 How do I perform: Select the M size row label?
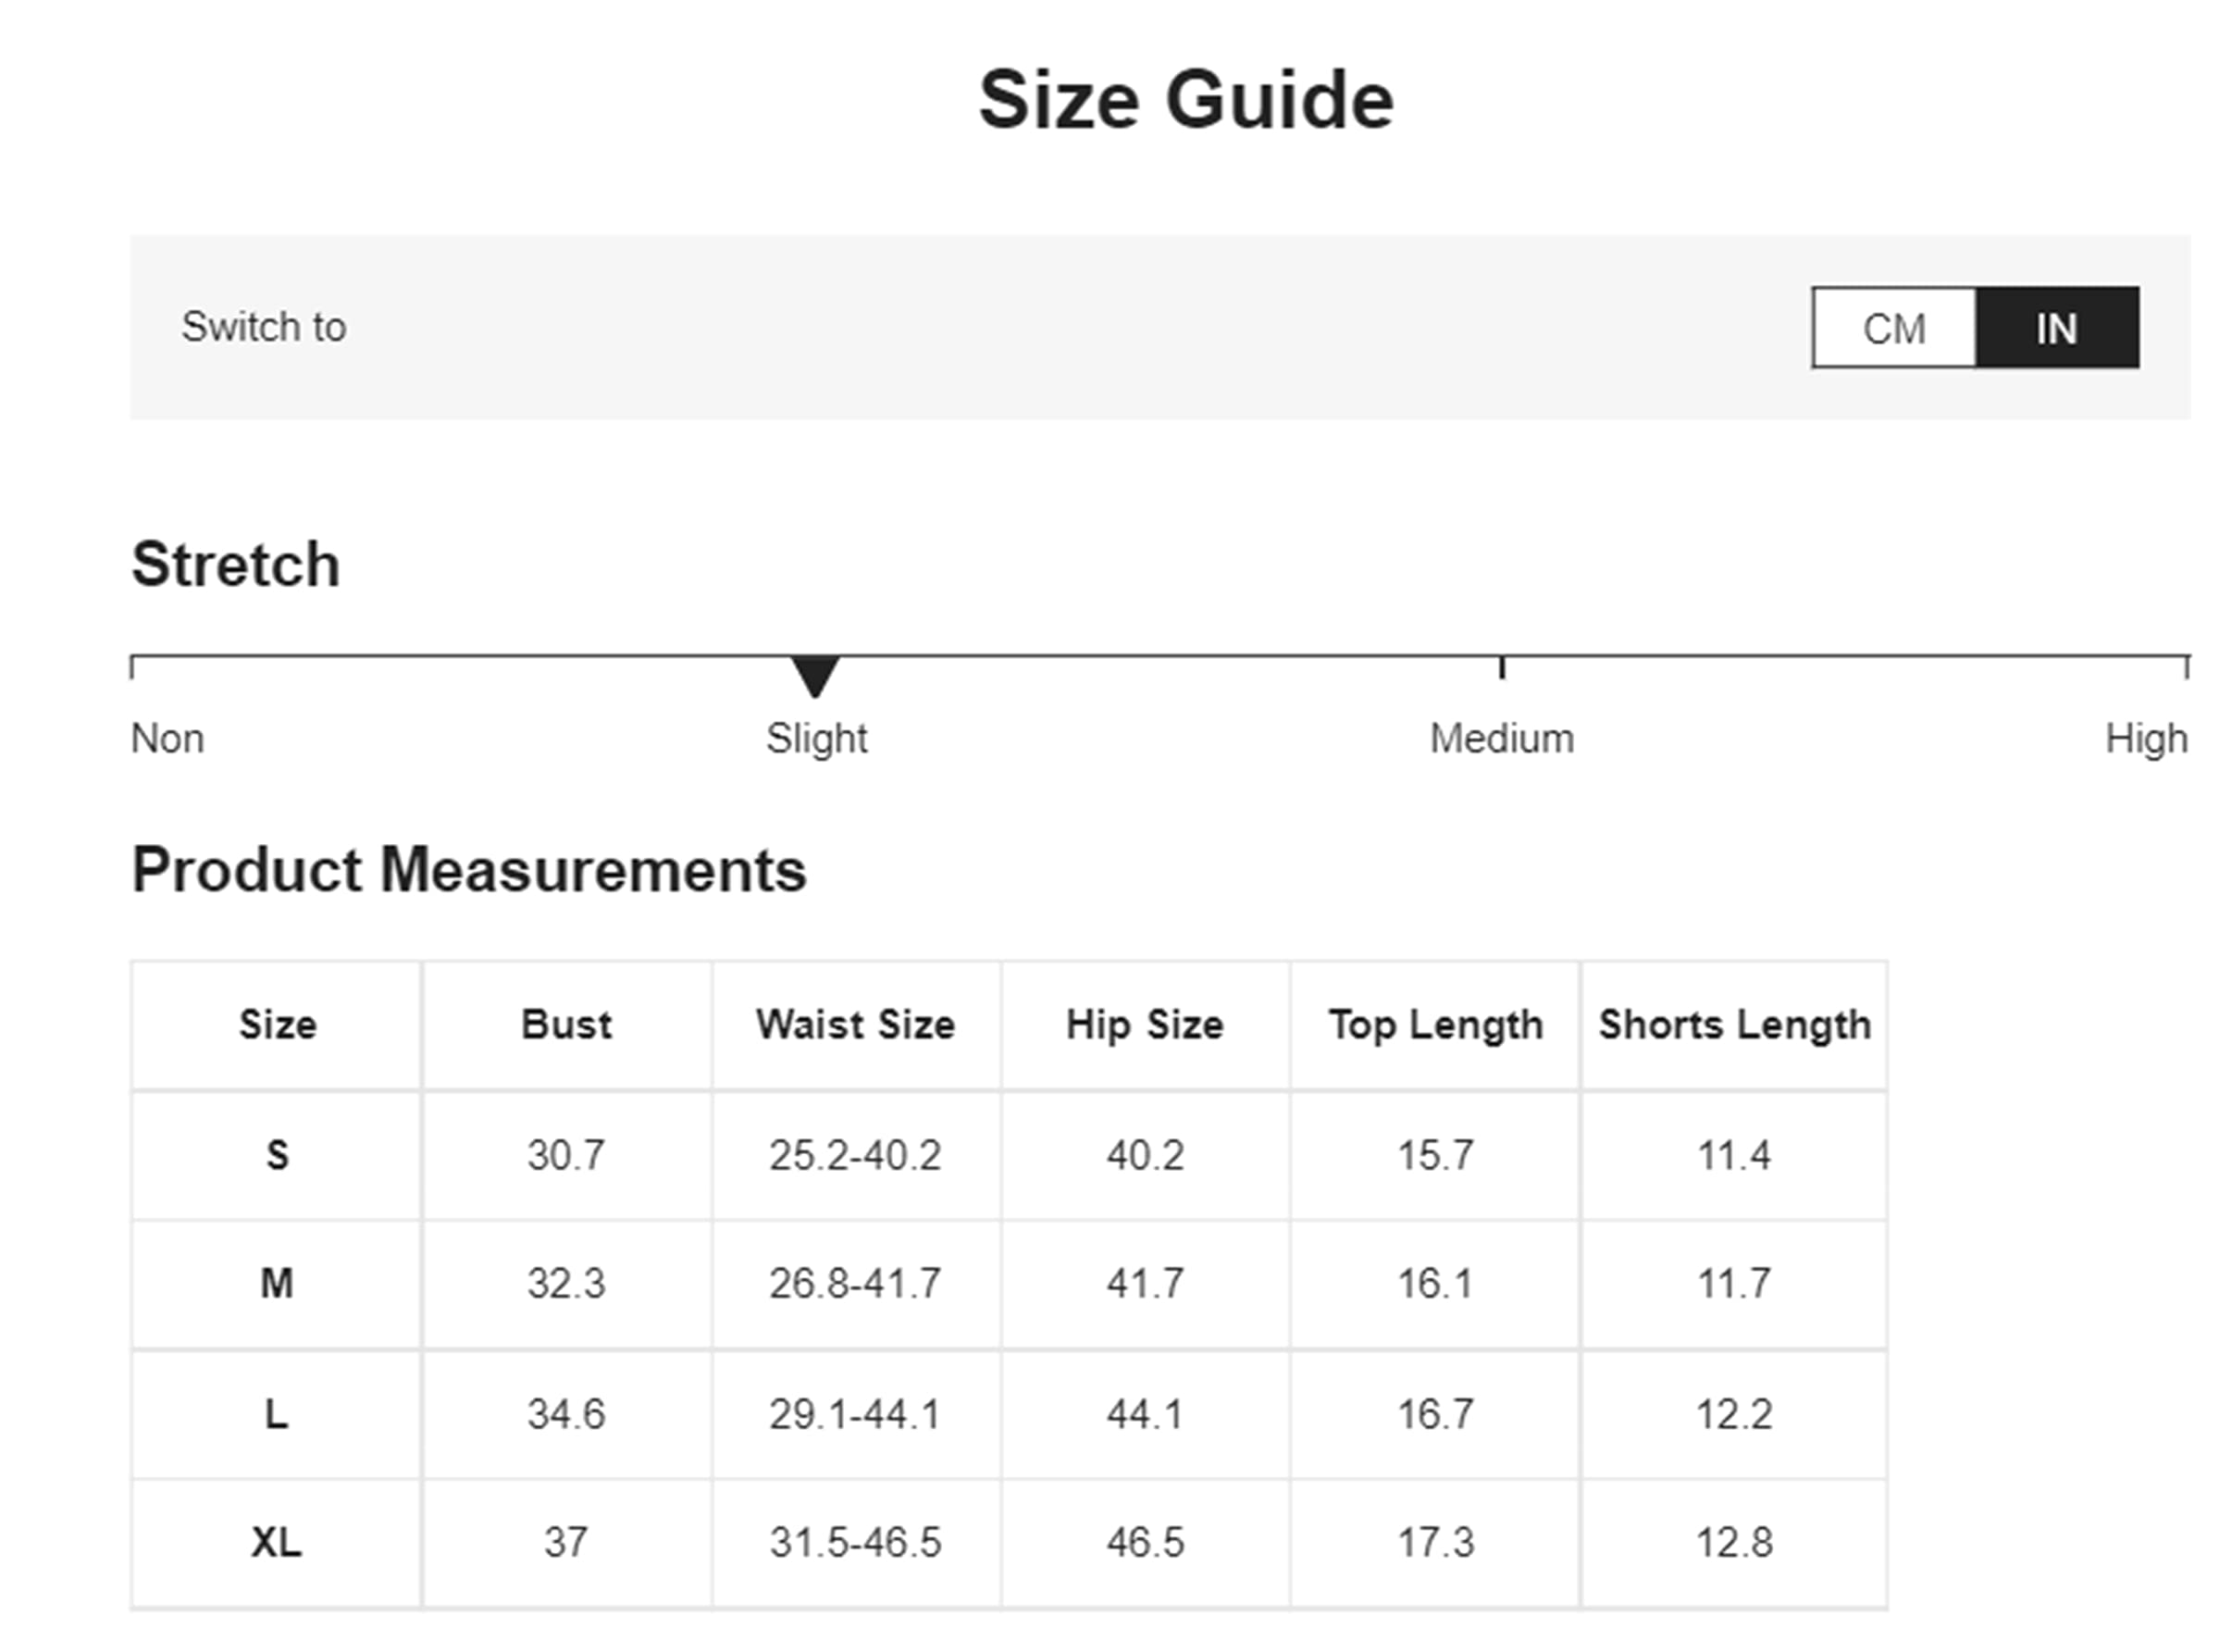pyautogui.click(x=277, y=1283)
